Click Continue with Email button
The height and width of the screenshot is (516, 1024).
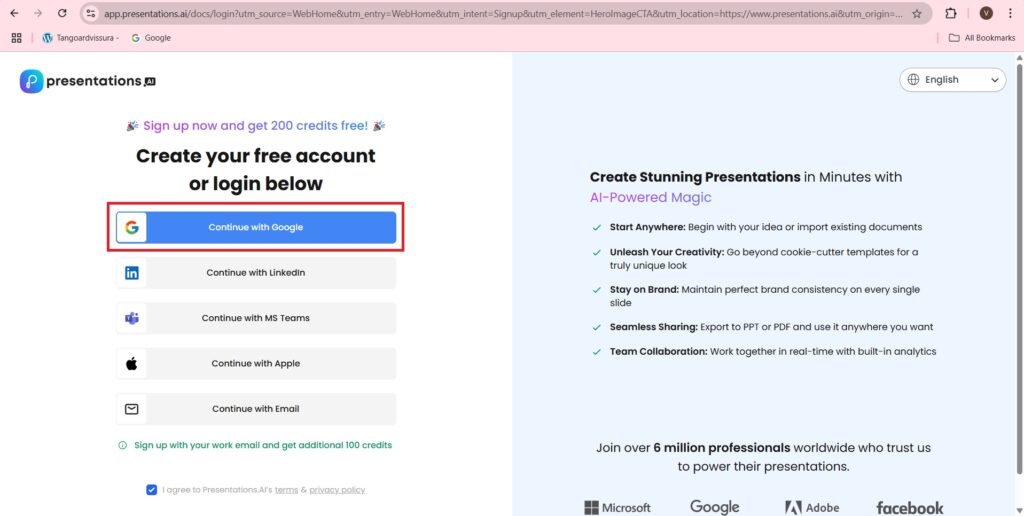[x=256, y=409]
